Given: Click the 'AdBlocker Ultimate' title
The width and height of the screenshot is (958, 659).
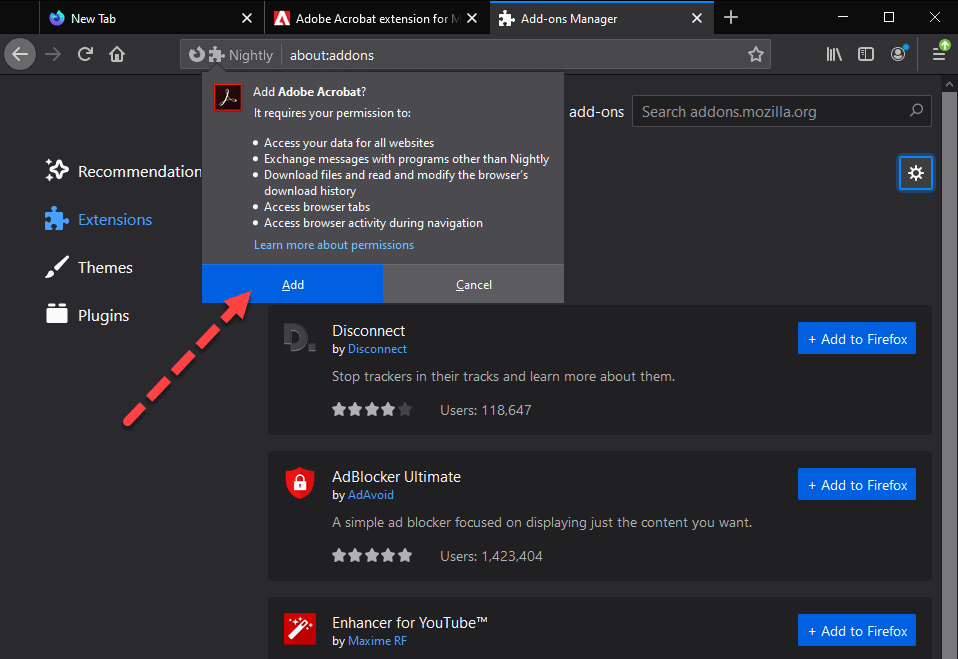Looking at the screenshot, I should coord(397,476).
